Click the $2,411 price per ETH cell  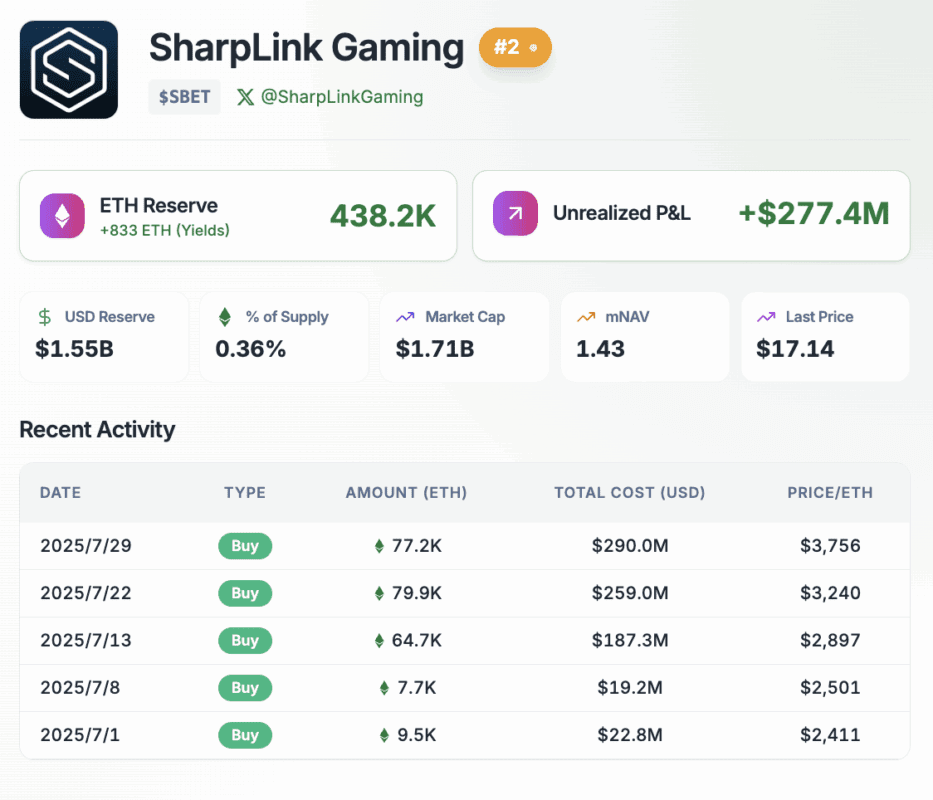pos(830,735)
